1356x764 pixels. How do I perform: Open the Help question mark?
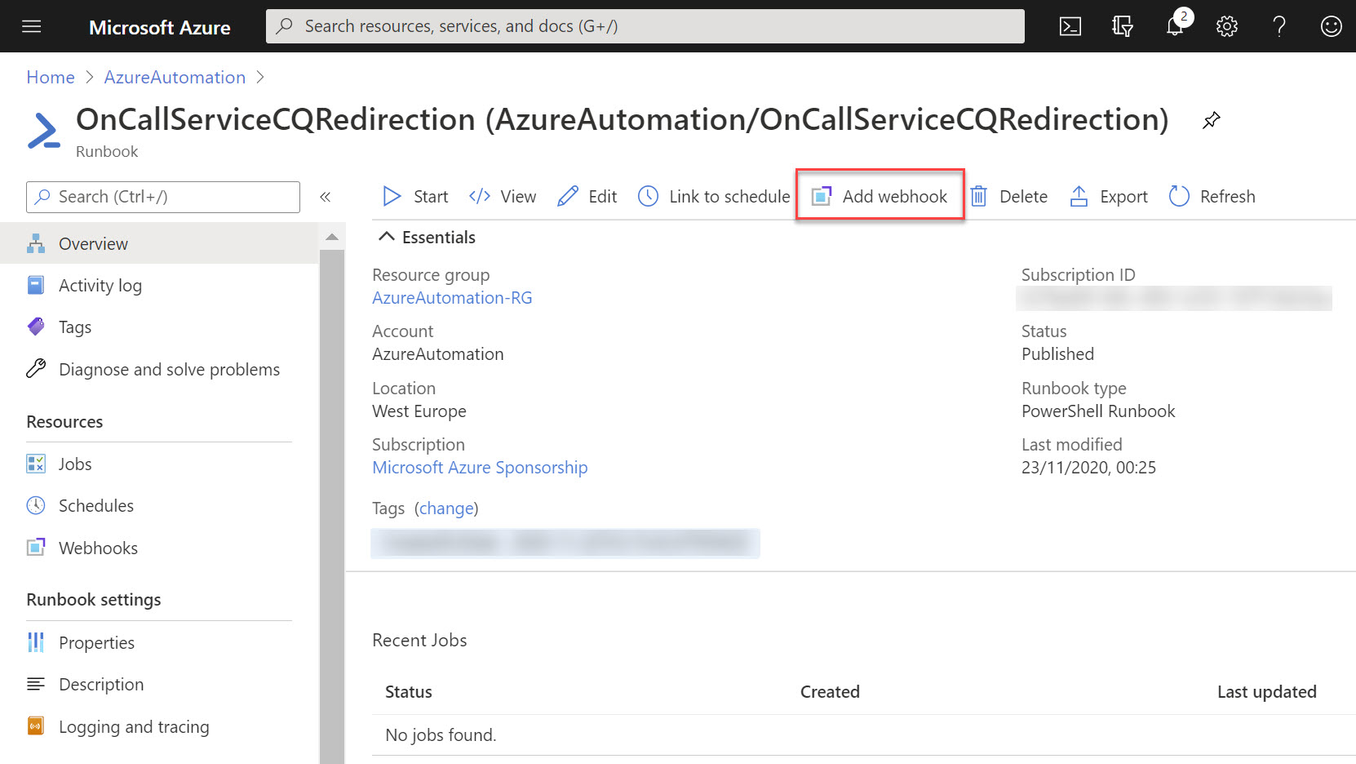[1279, 26]
